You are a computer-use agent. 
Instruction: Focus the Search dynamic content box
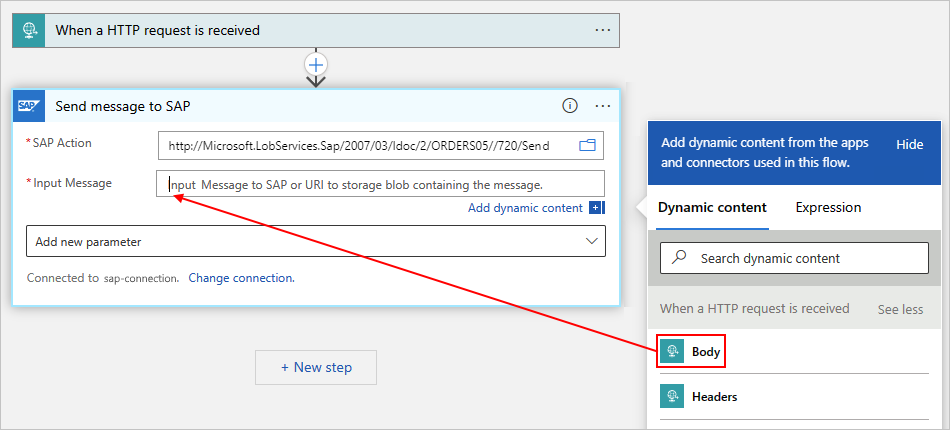coord(794,258)
